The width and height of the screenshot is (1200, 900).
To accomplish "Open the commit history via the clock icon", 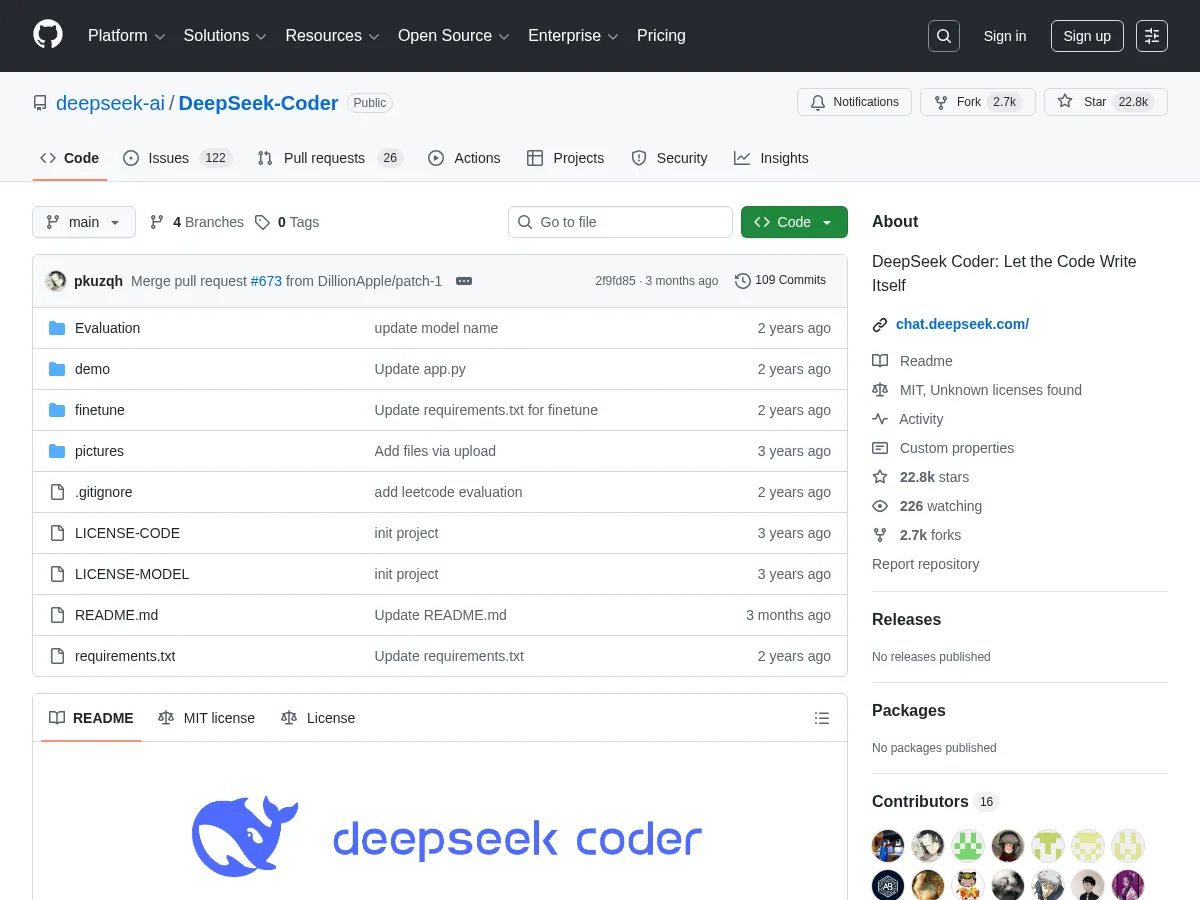I will click(742, 280).
